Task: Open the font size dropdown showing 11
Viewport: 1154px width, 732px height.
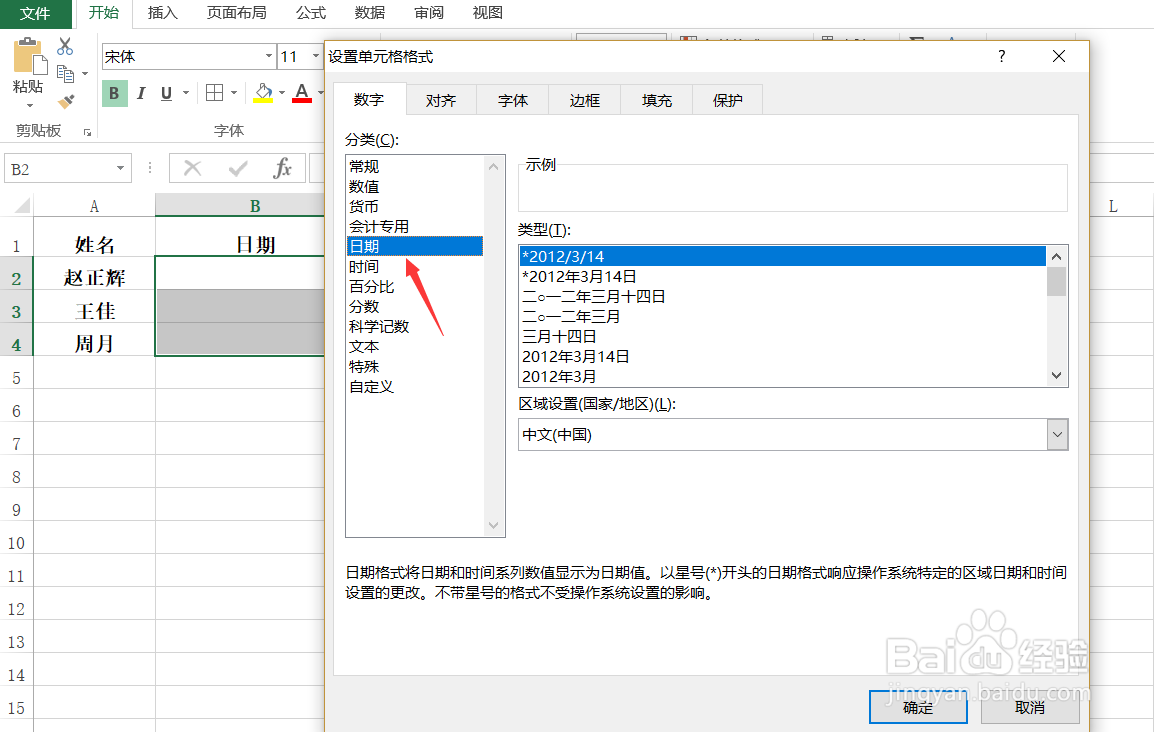Action: [316, 57]
